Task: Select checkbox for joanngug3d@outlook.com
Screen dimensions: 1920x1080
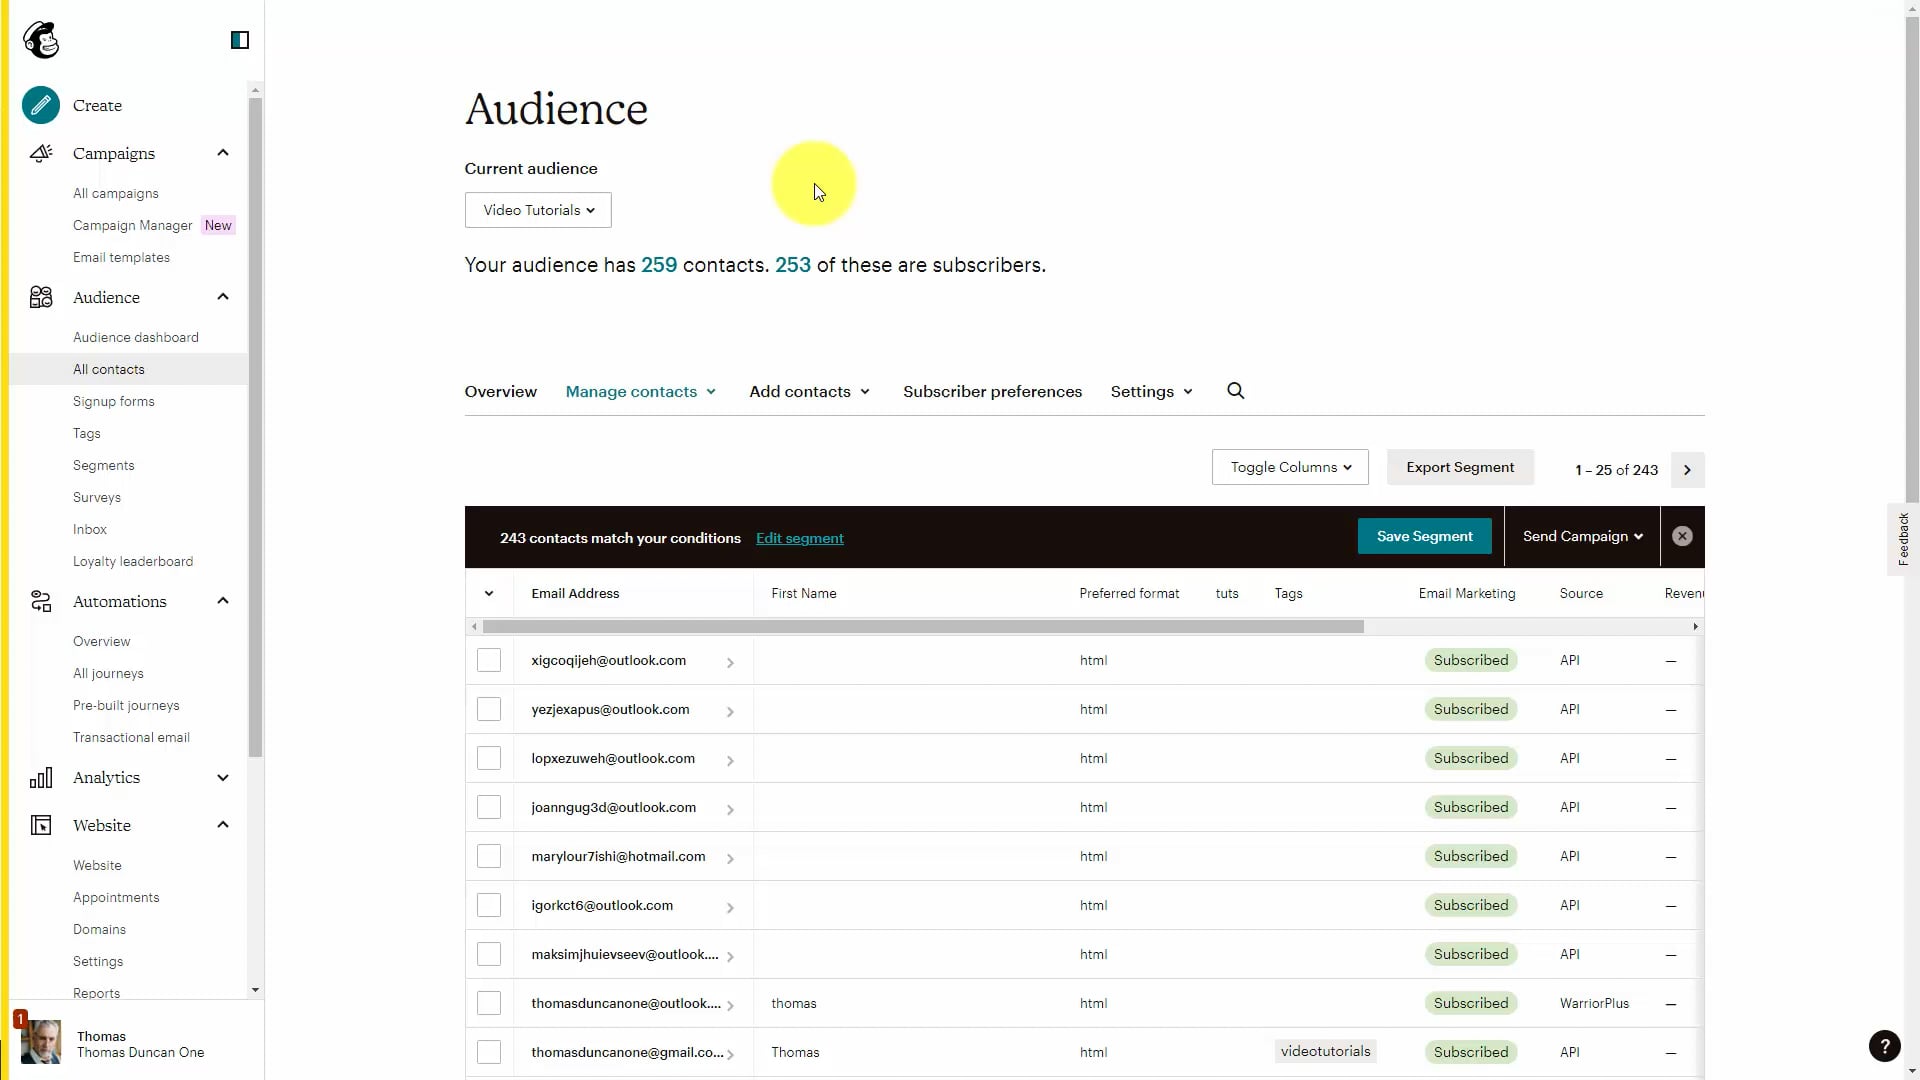Action: (489, 807)
